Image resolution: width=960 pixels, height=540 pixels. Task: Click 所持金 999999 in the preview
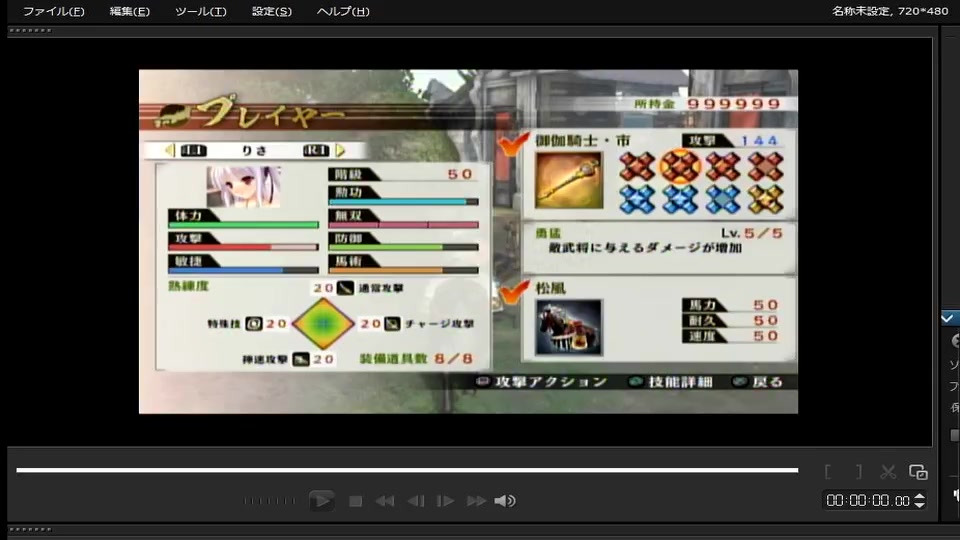pyautogui.click(x=707, y=104)
